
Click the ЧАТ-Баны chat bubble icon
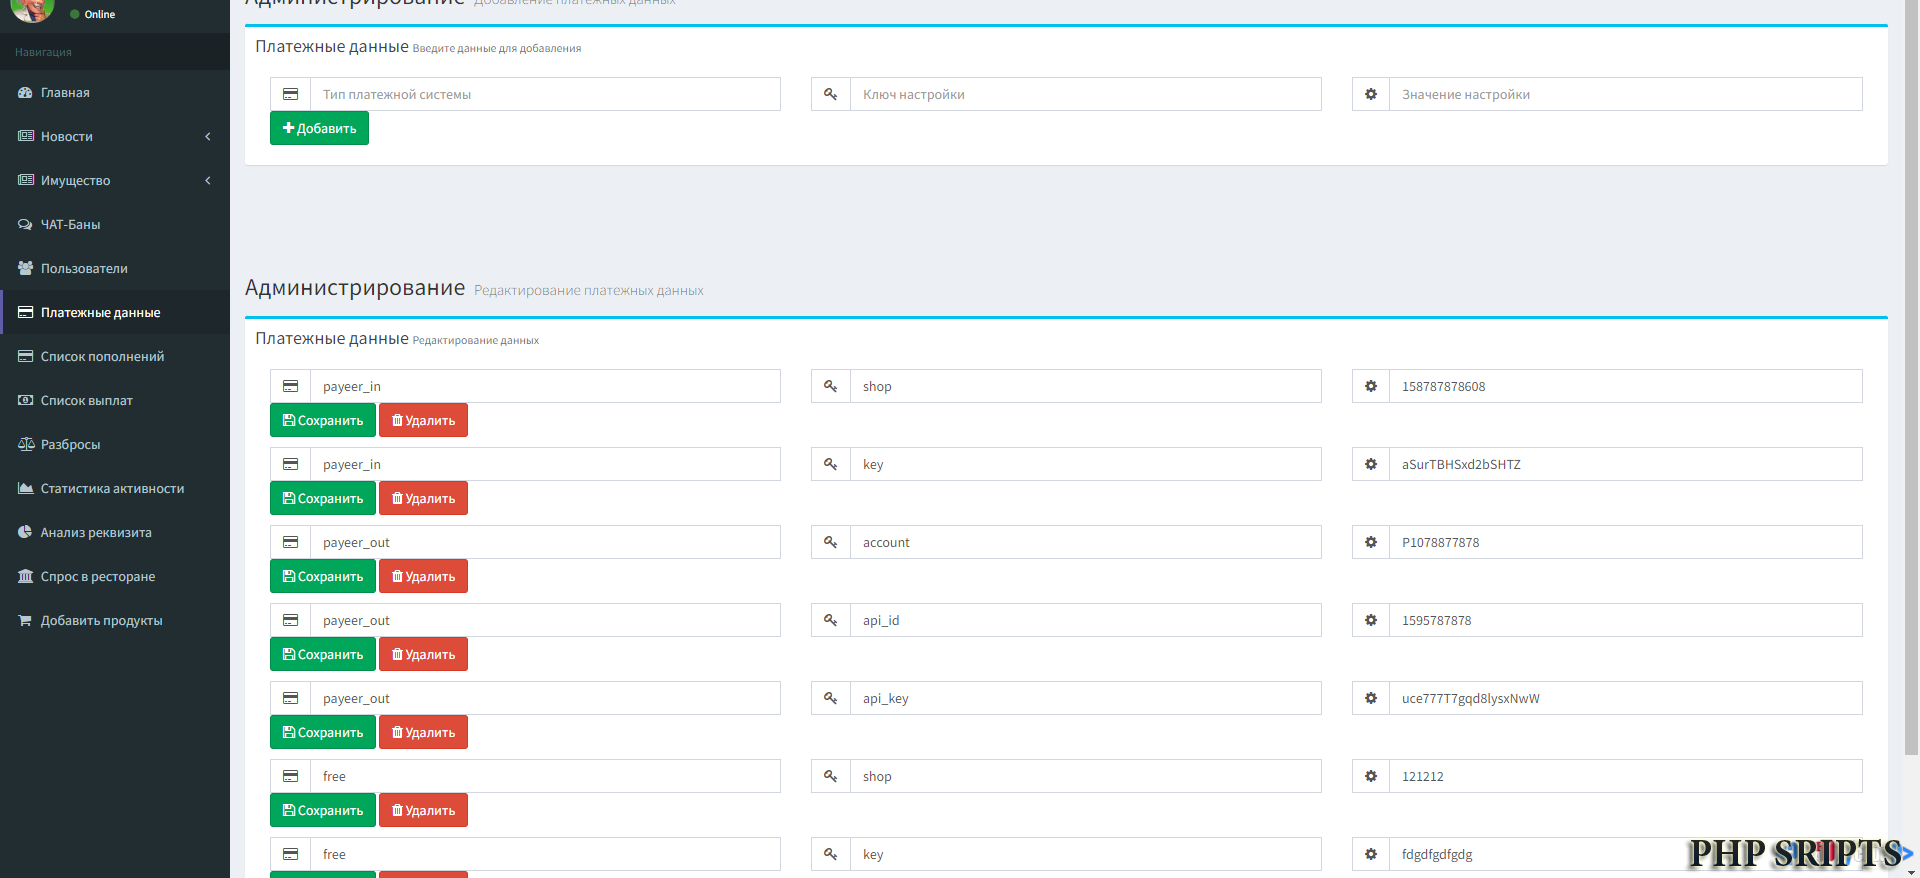(25, 225)
